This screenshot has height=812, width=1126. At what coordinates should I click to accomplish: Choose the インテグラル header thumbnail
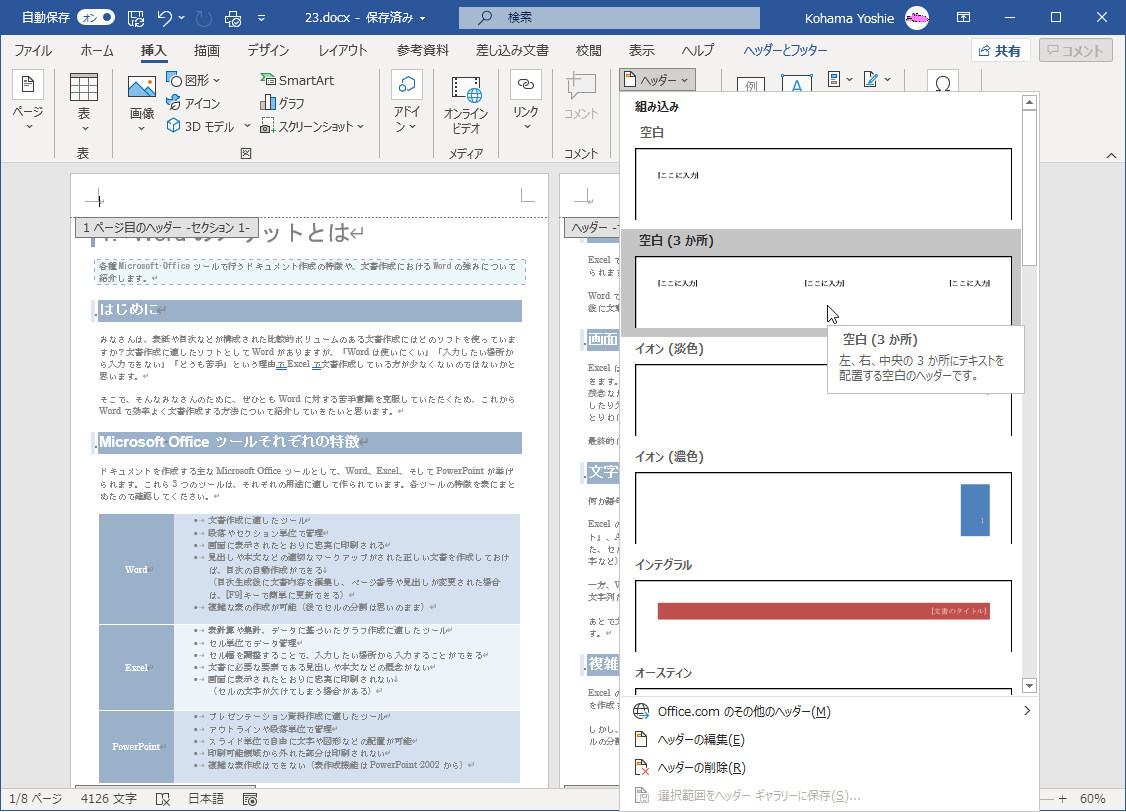click(x=823, y=616)
